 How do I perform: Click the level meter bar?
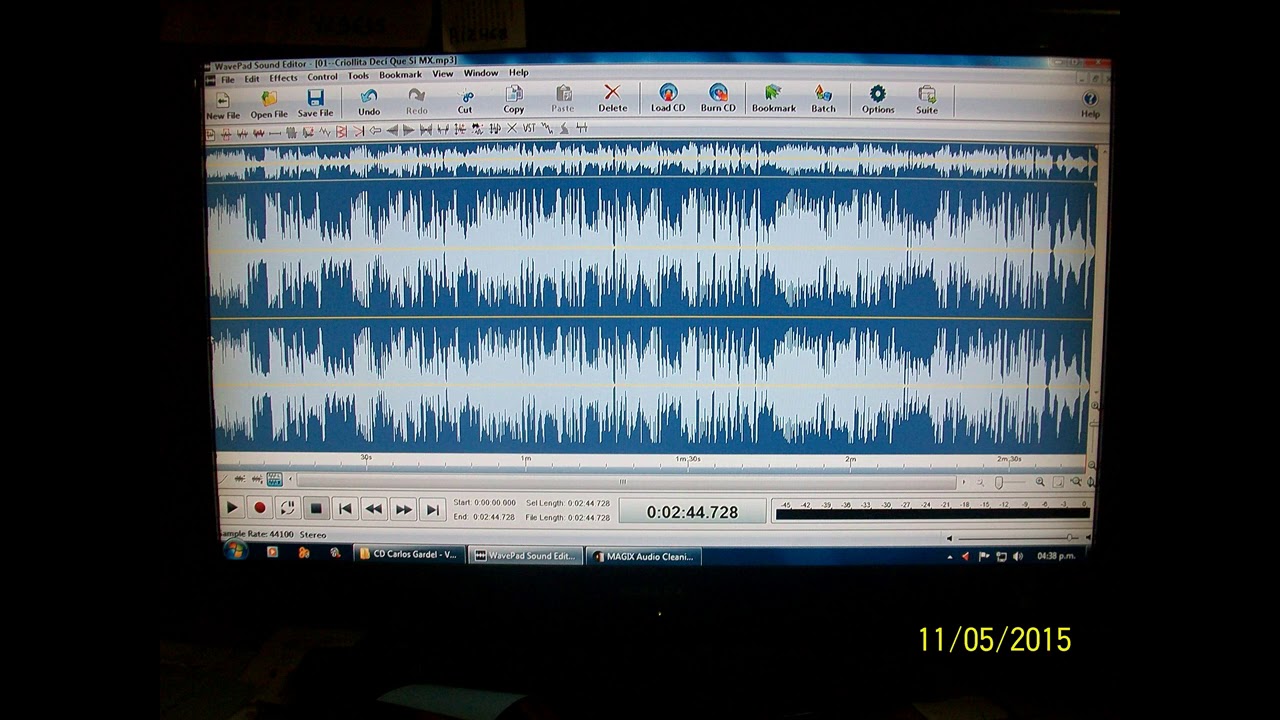(x=932, y=514)
